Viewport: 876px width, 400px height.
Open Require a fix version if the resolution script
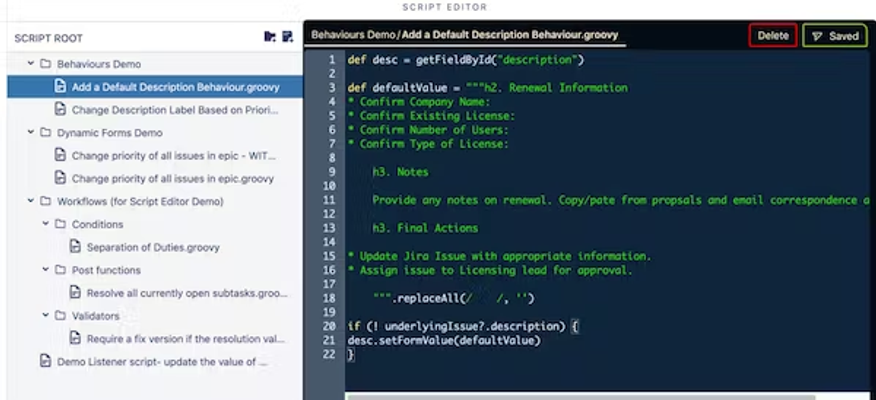185,339
